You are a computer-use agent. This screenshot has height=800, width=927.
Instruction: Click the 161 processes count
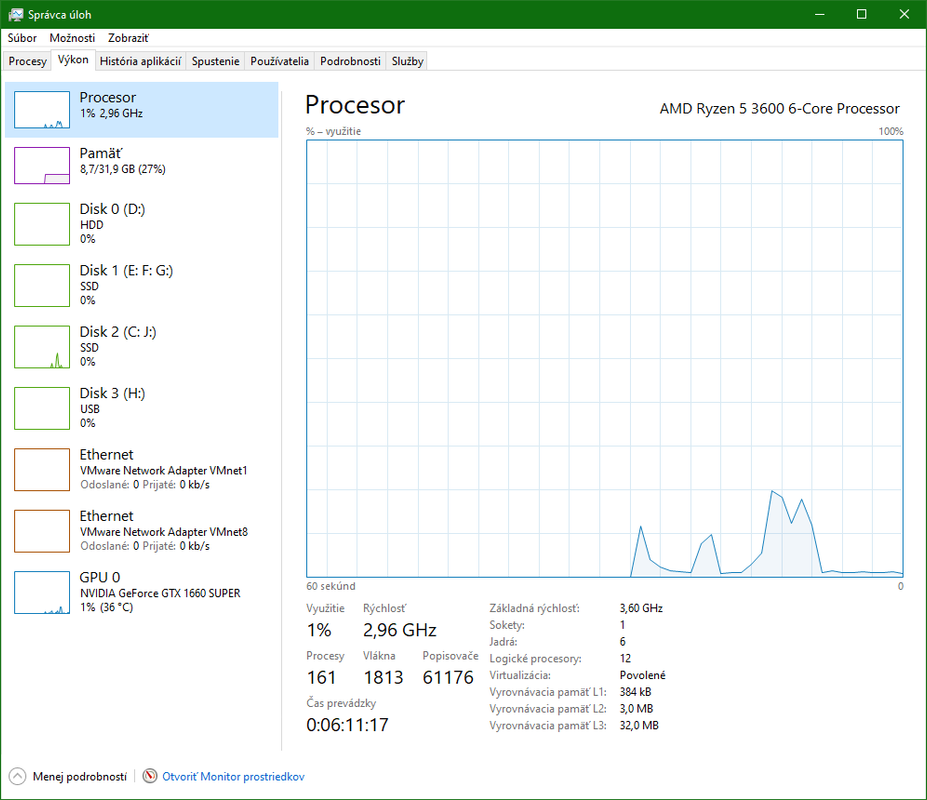[x=321, y=678]
